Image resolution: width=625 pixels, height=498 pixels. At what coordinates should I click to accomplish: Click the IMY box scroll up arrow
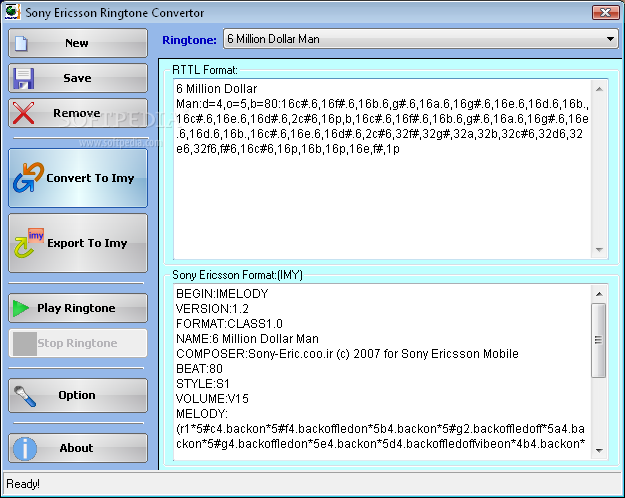point(599,294)
